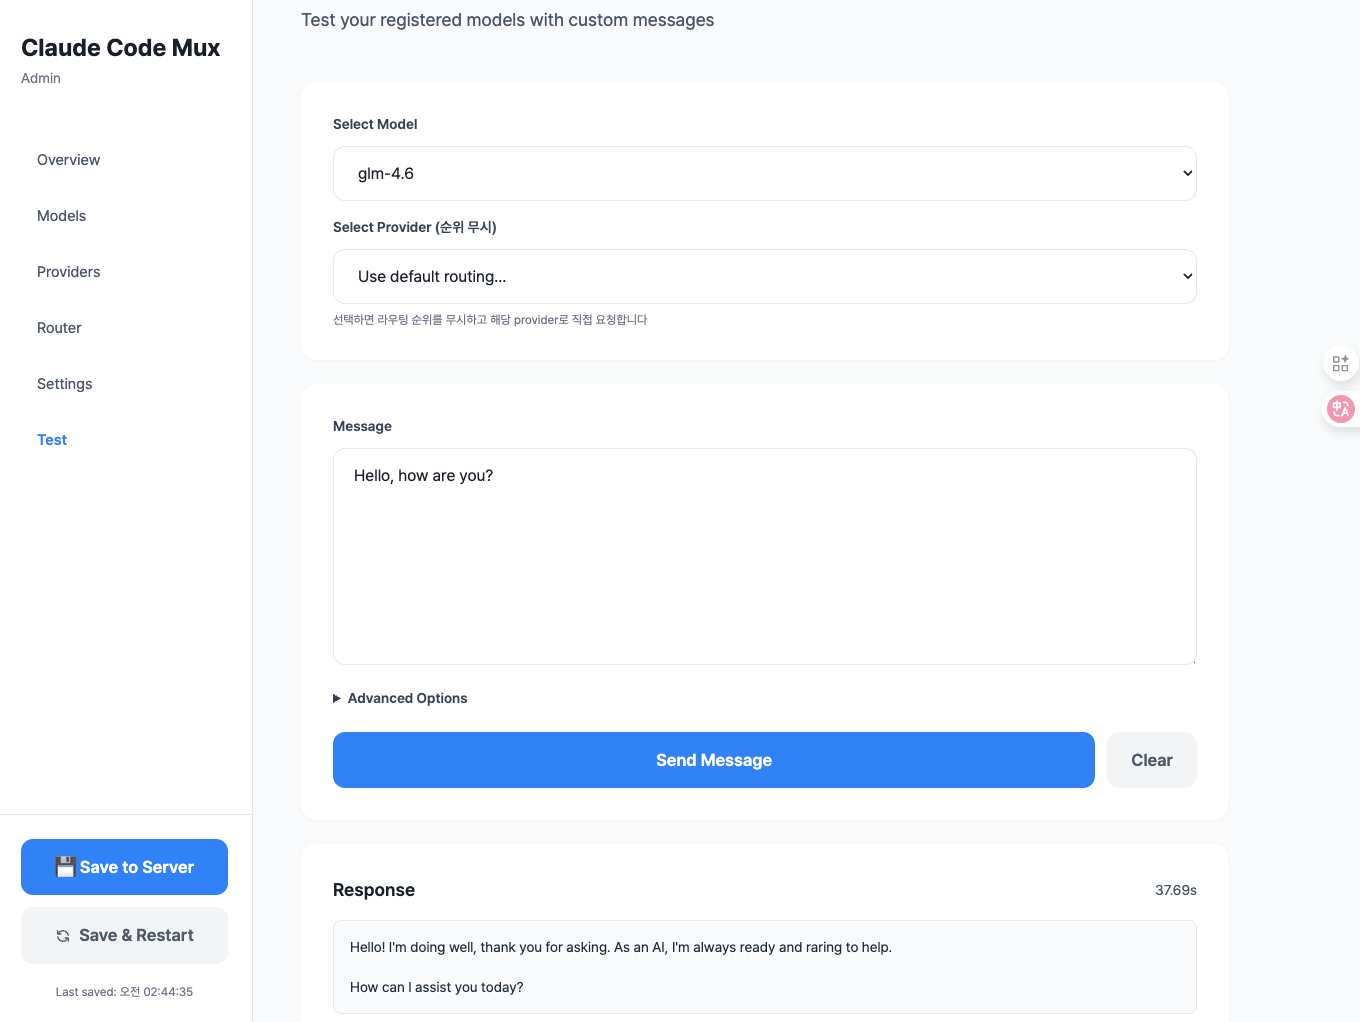
Task: Open the Select Model dropdown showing glm-4.6
Action: tap(764, 173)
